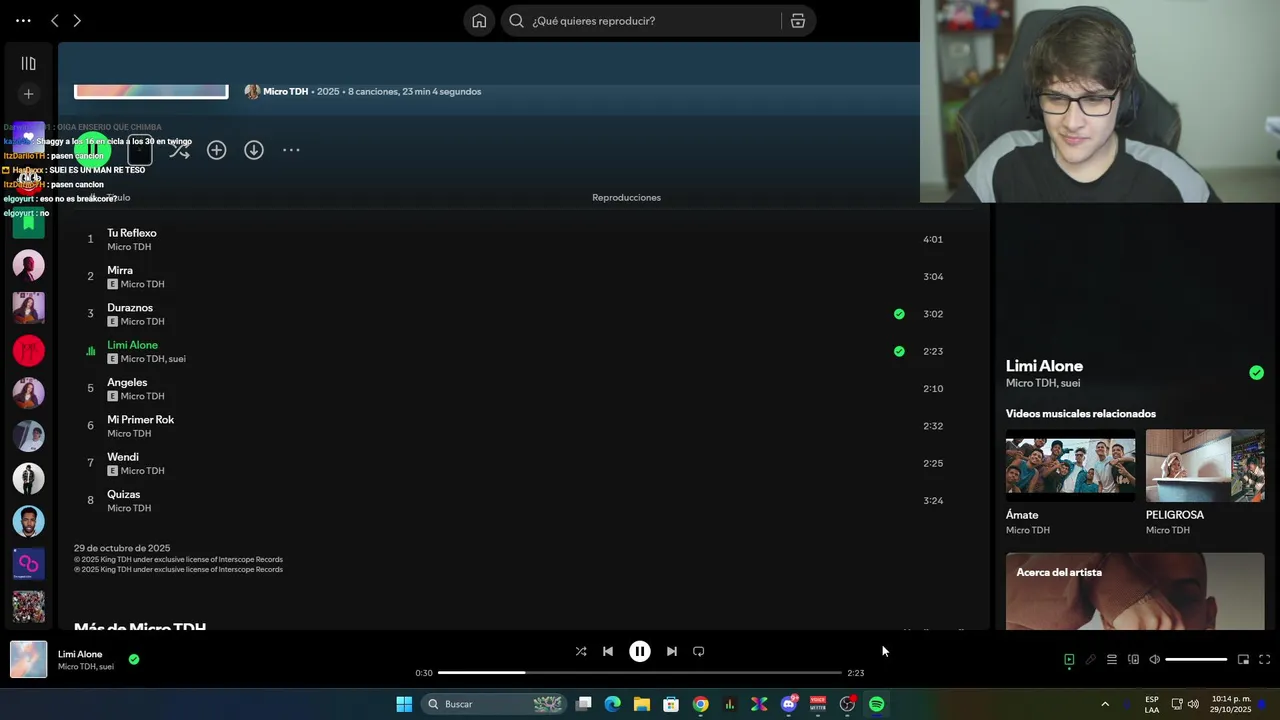
Task: Open Discord from taskbar
Action: click(x=789, y=704)
